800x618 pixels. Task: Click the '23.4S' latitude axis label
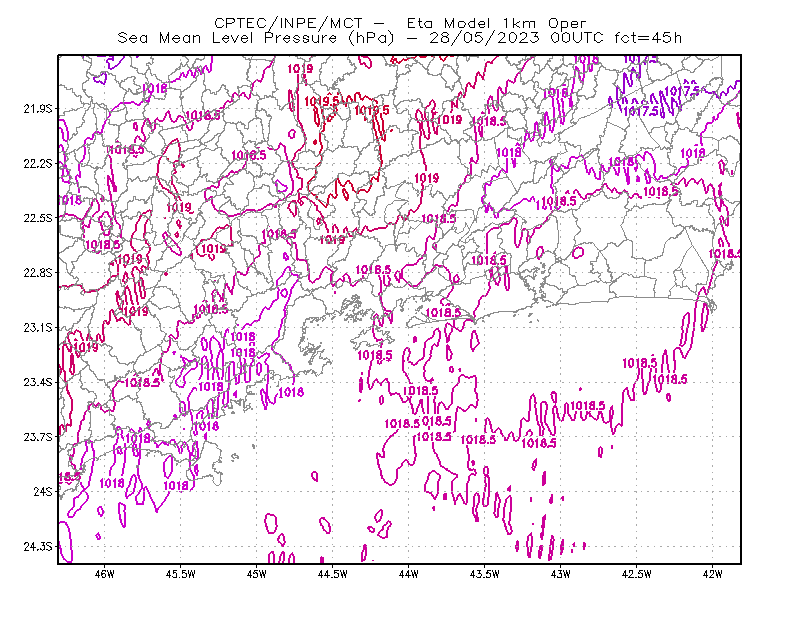(x=38, y=382)
